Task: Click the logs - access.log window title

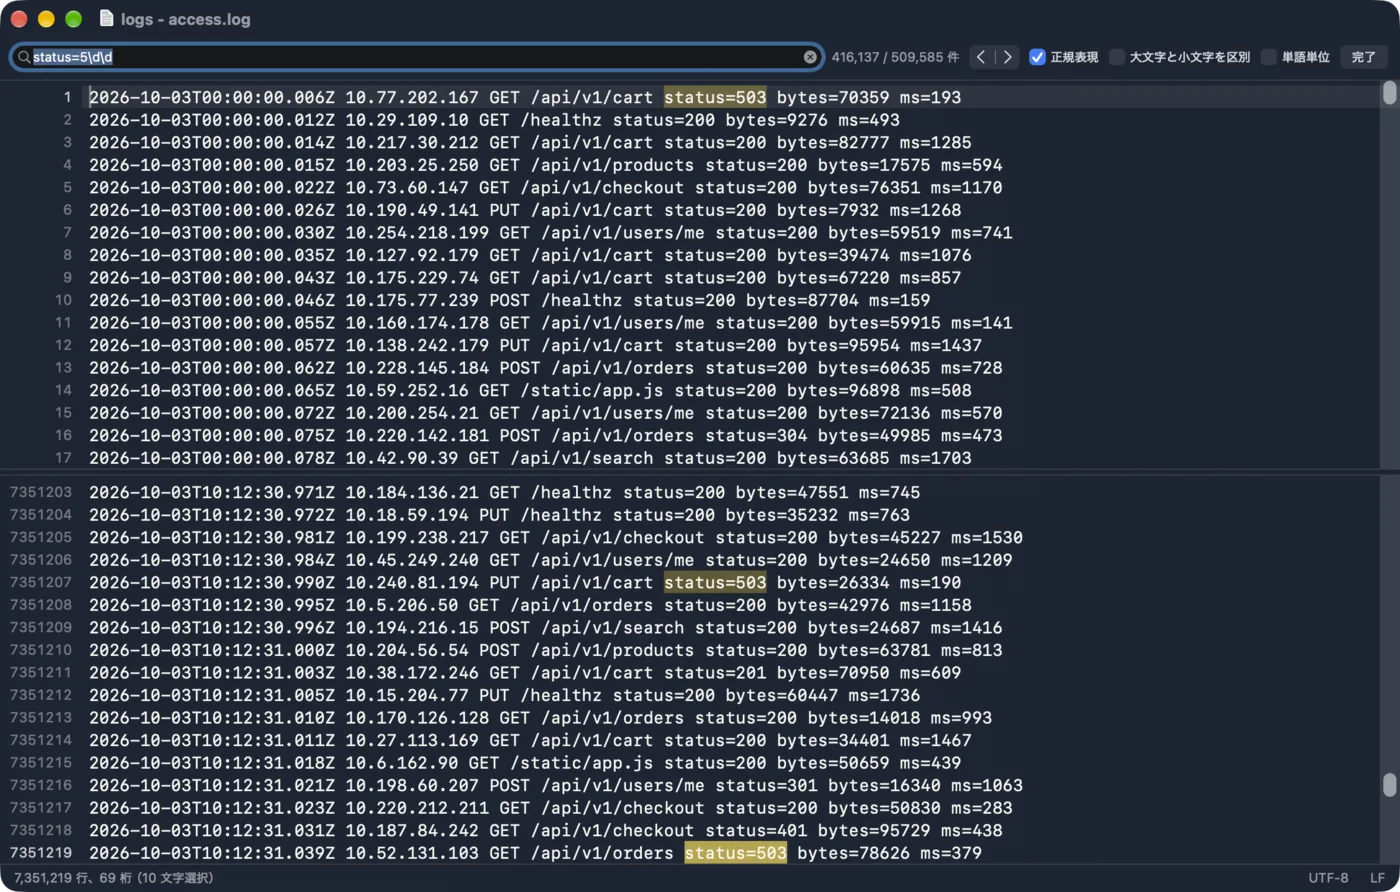Action: [186, 19]
